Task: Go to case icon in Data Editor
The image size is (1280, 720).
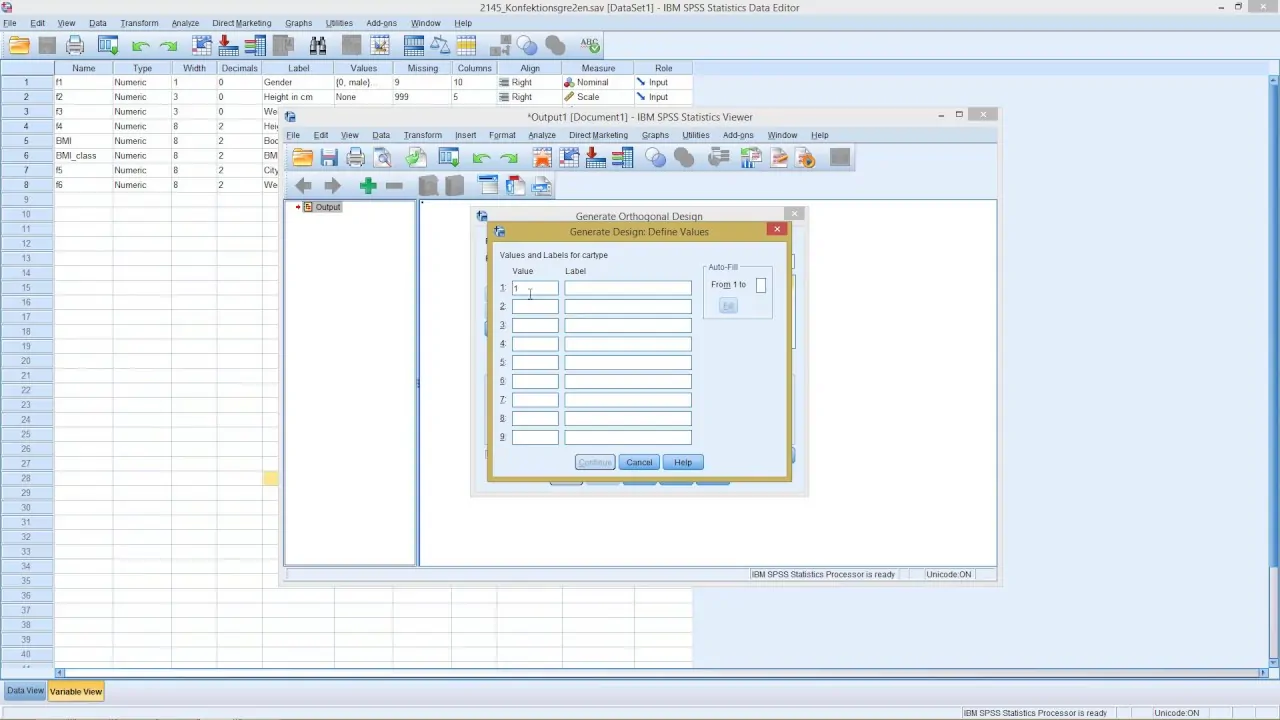Action: pos(202,45)
